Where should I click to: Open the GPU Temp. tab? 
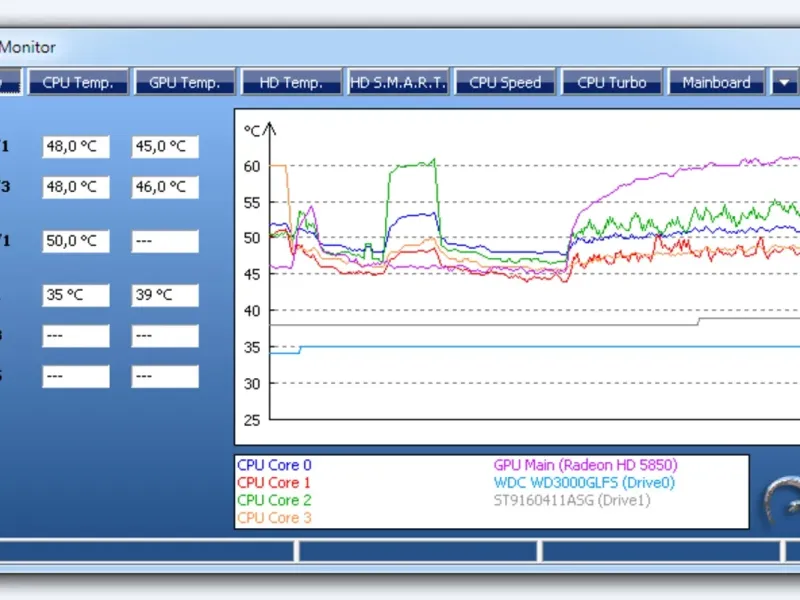tap(184, 82)
